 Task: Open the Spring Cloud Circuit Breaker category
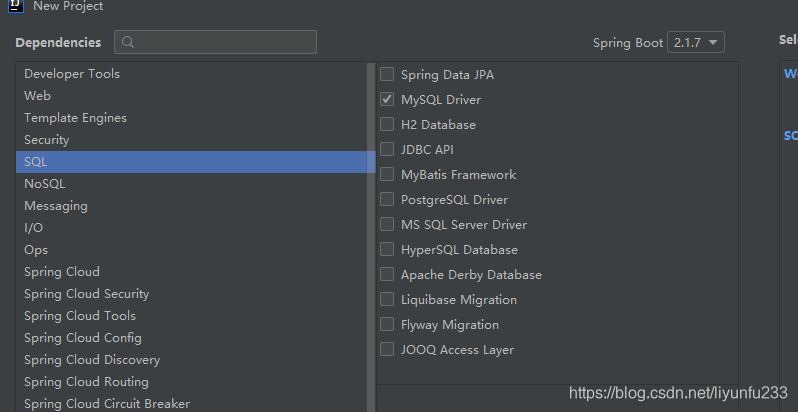tap(191, 403)
